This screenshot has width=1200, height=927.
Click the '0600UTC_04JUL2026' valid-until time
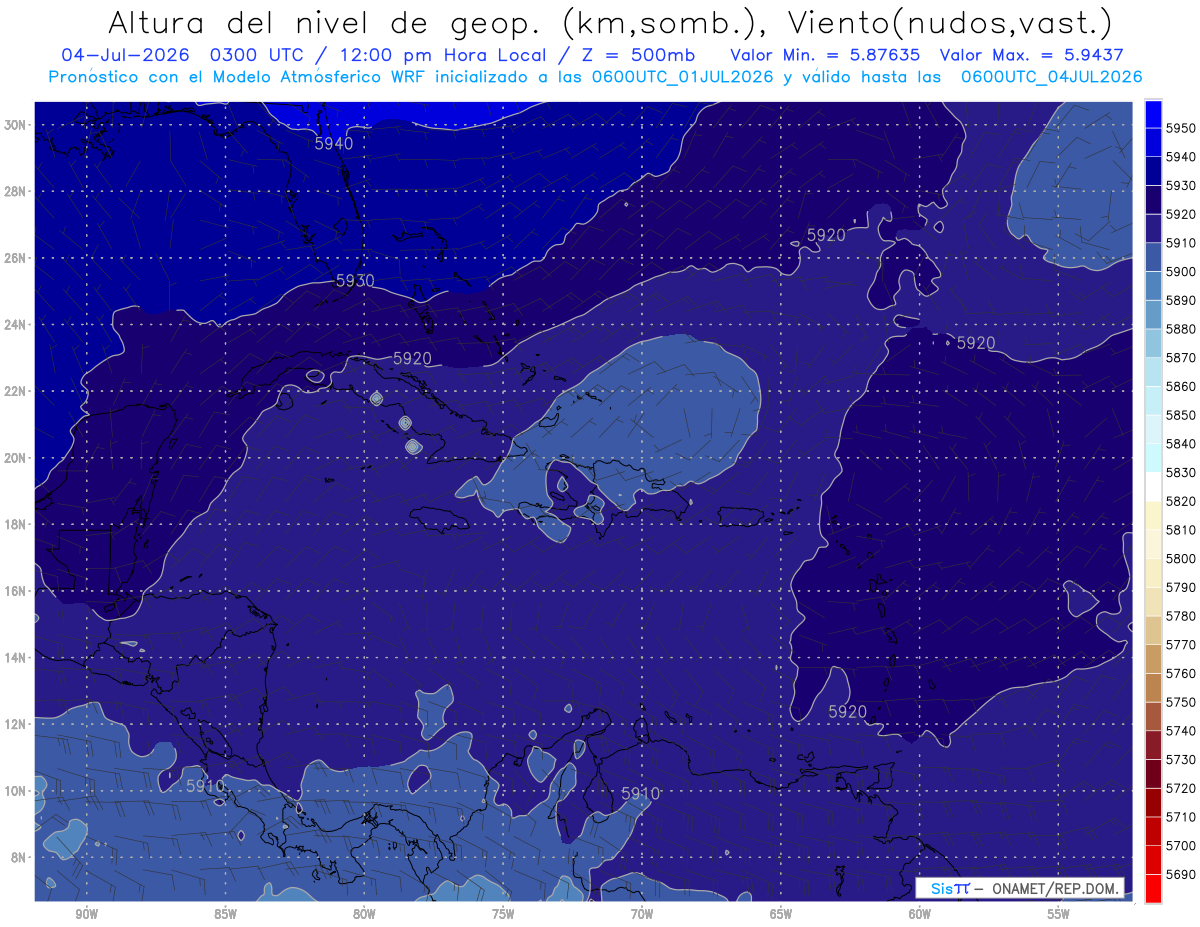tap(1051, 77)
